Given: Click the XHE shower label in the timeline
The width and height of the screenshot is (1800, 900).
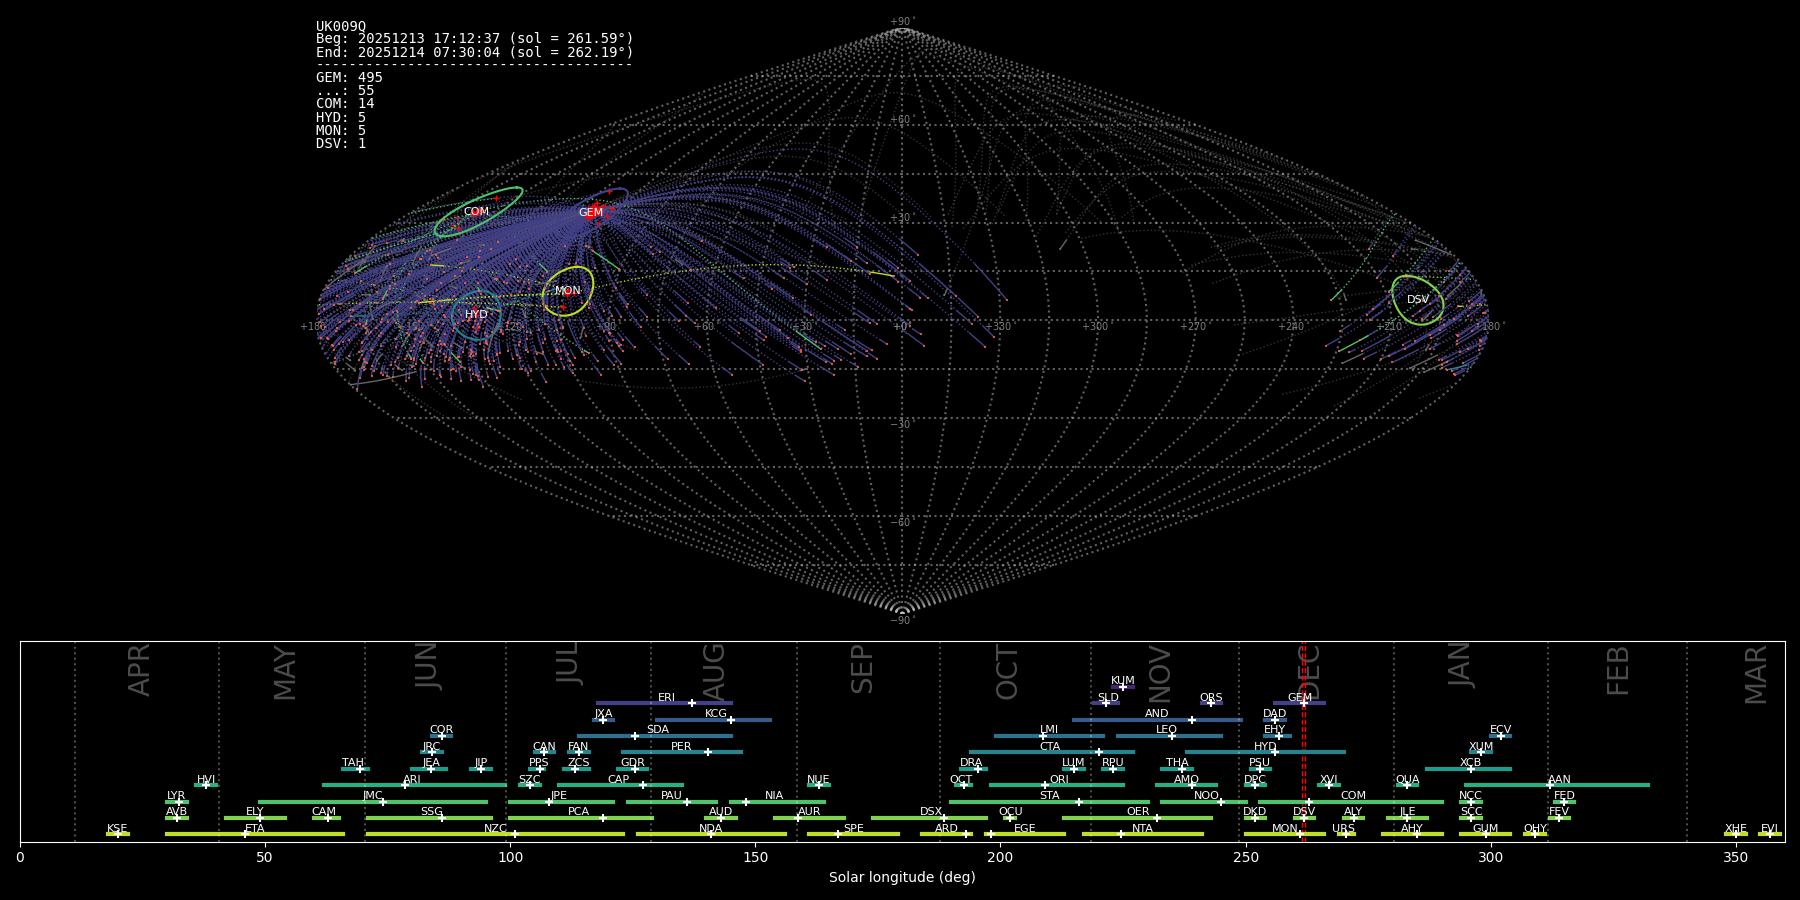Looking at the screenshot, I should pos(1736,829).
